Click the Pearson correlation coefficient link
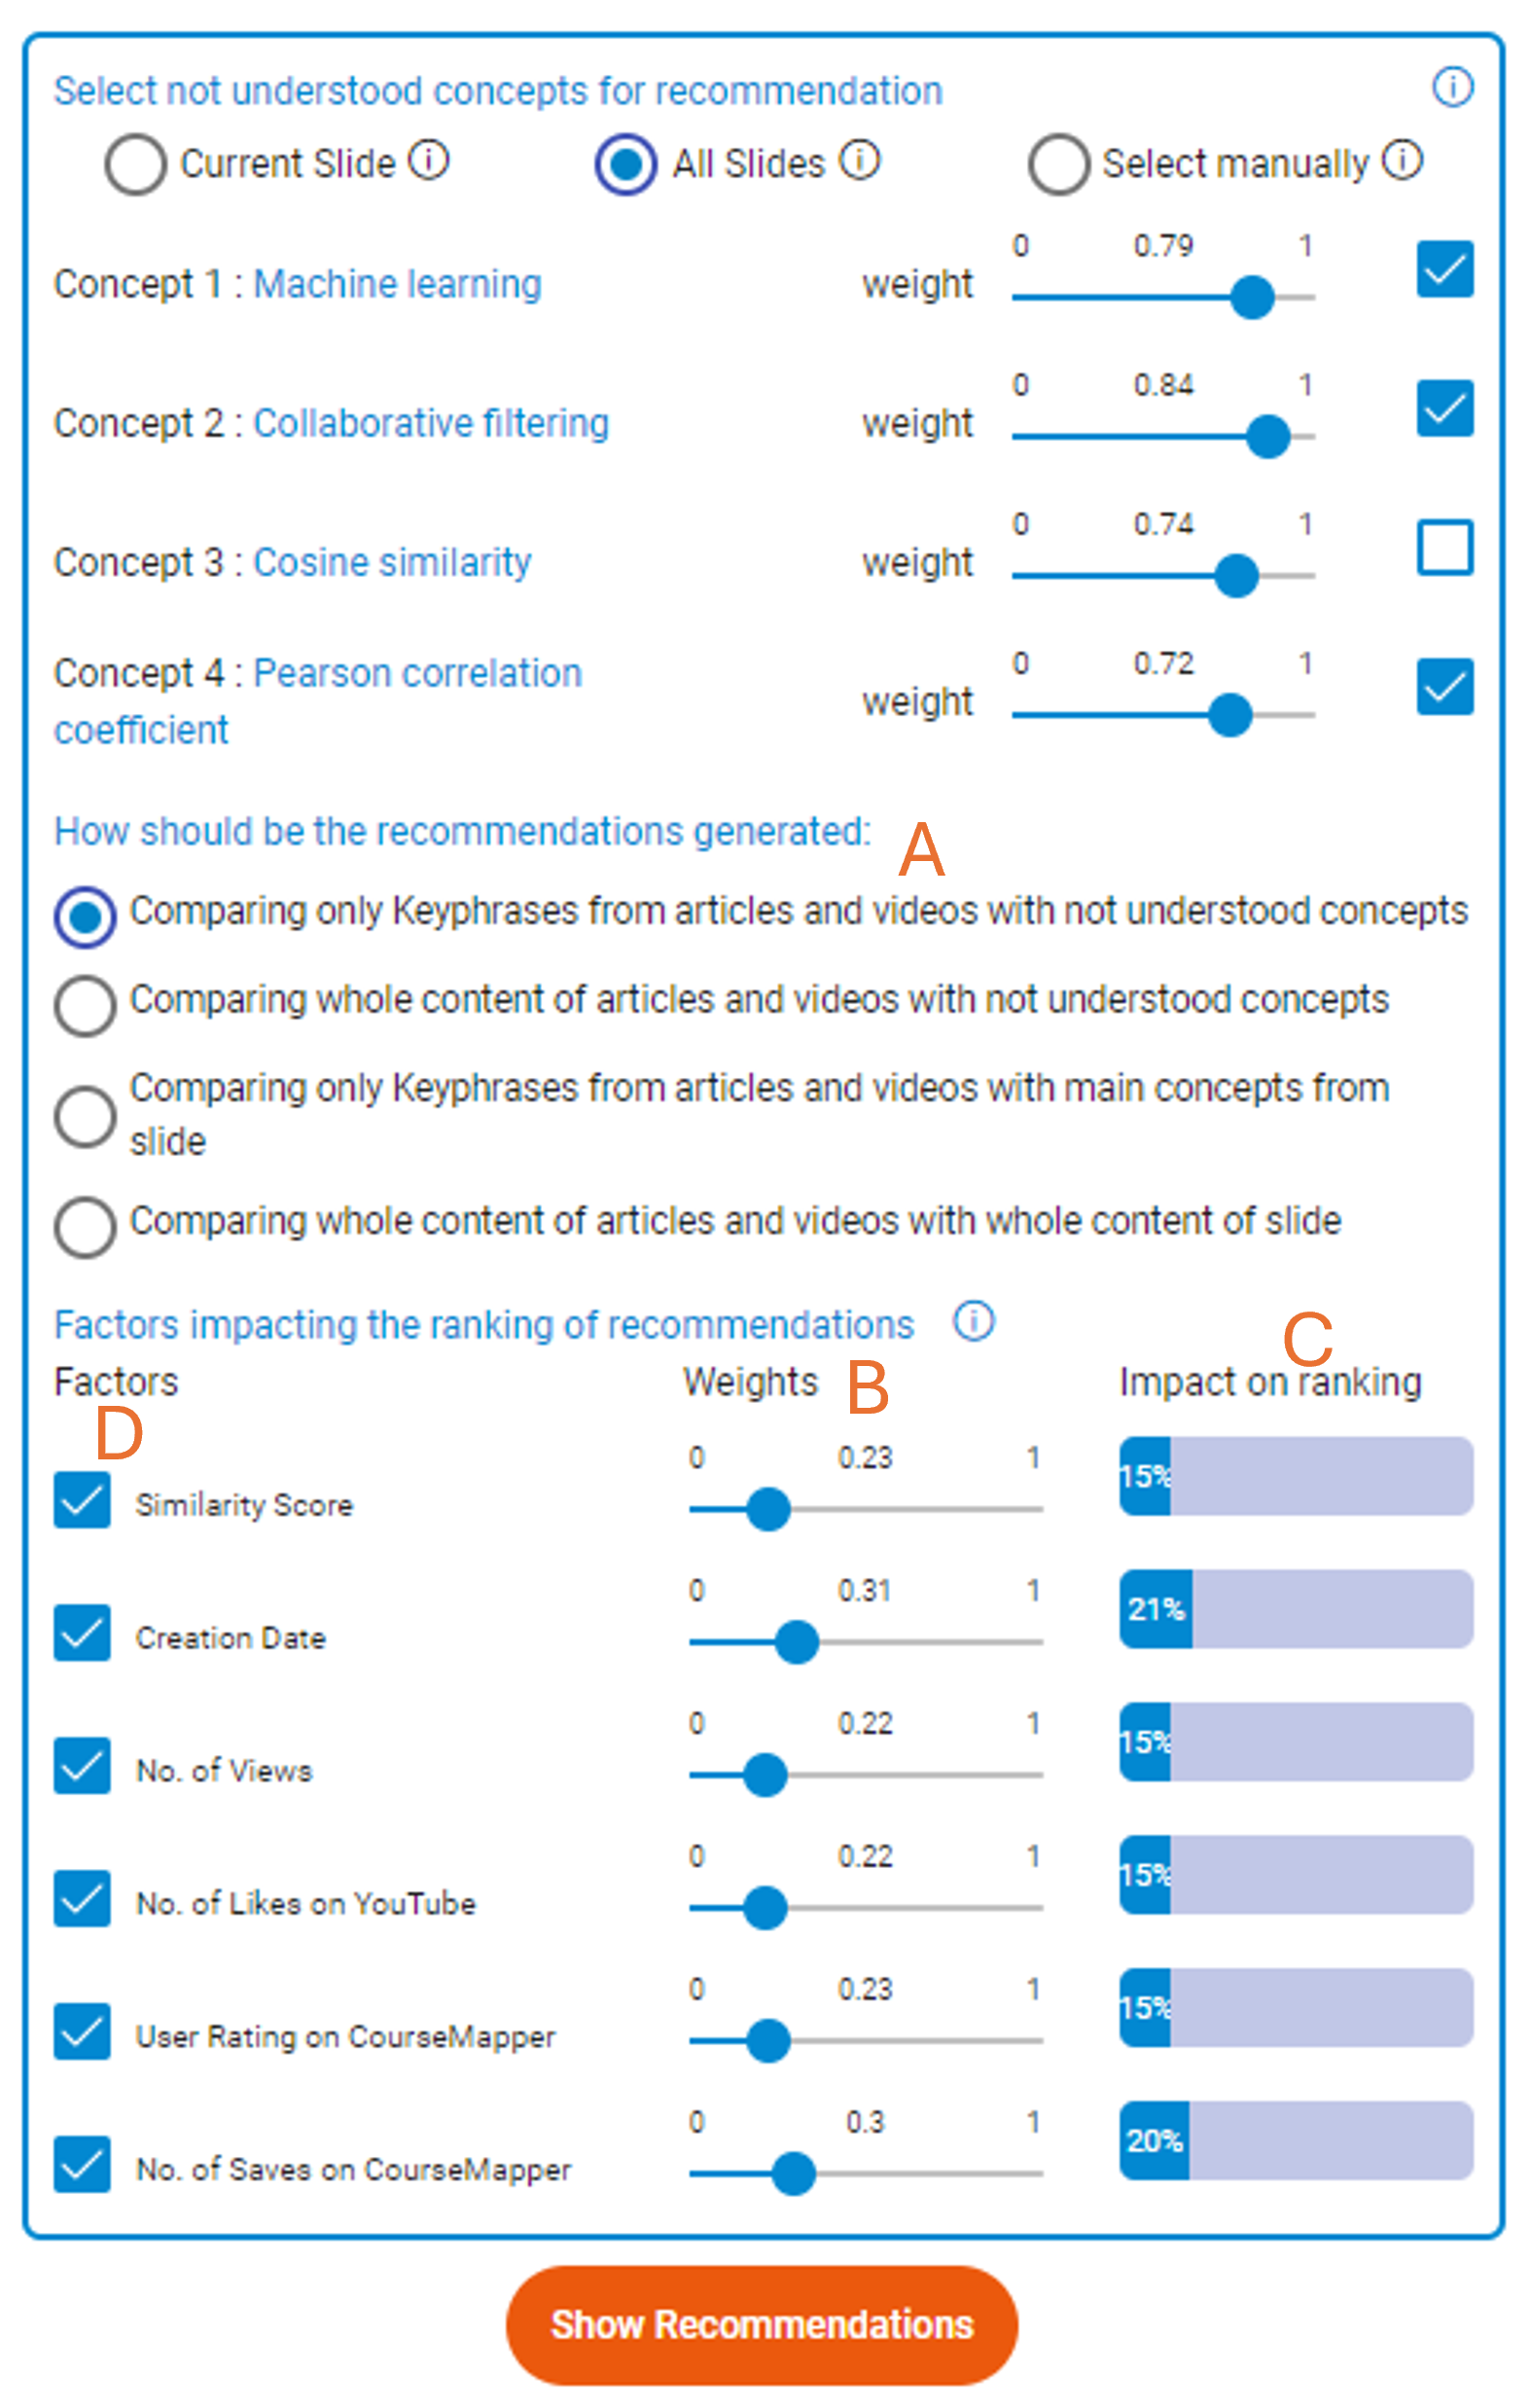This screenshot has height=2408, width=1531. pos(417,673)
